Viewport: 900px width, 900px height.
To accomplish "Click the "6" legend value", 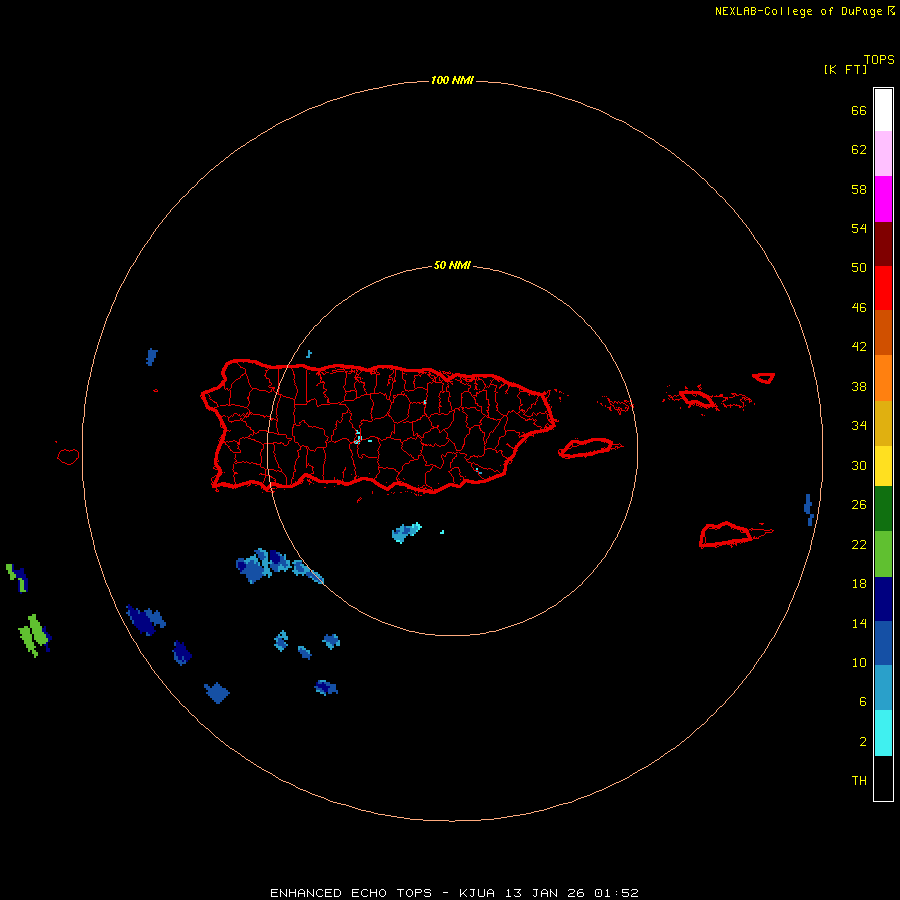I will click(863, 702).
